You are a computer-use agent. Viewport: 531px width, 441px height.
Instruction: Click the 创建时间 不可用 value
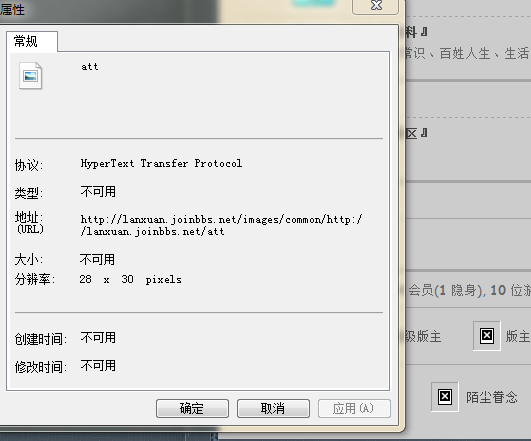98,338
